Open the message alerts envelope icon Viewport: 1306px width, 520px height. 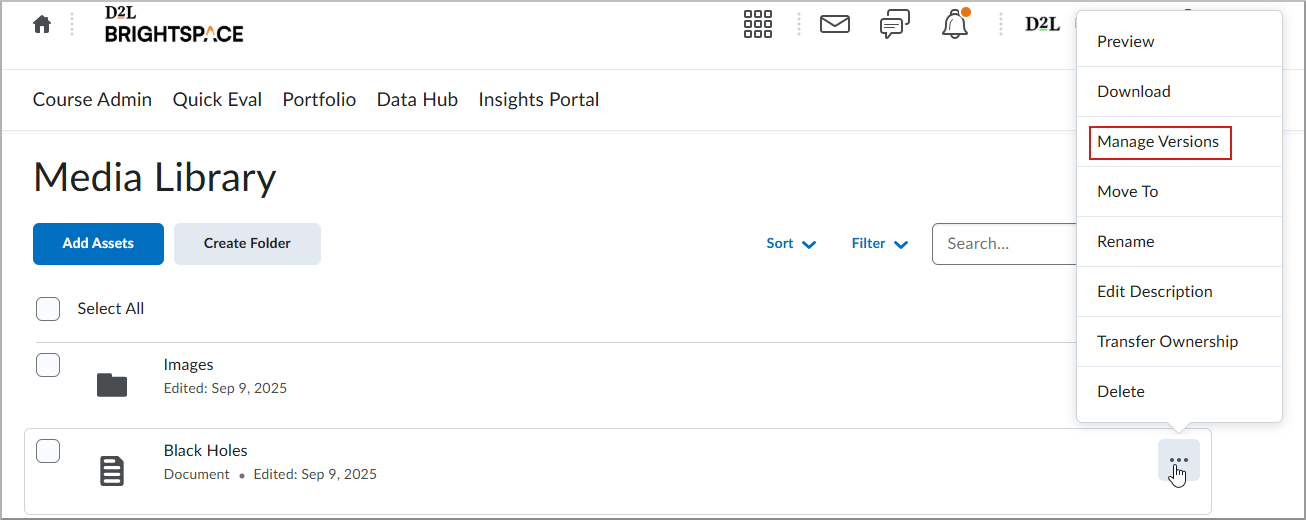tap(835, 24)
